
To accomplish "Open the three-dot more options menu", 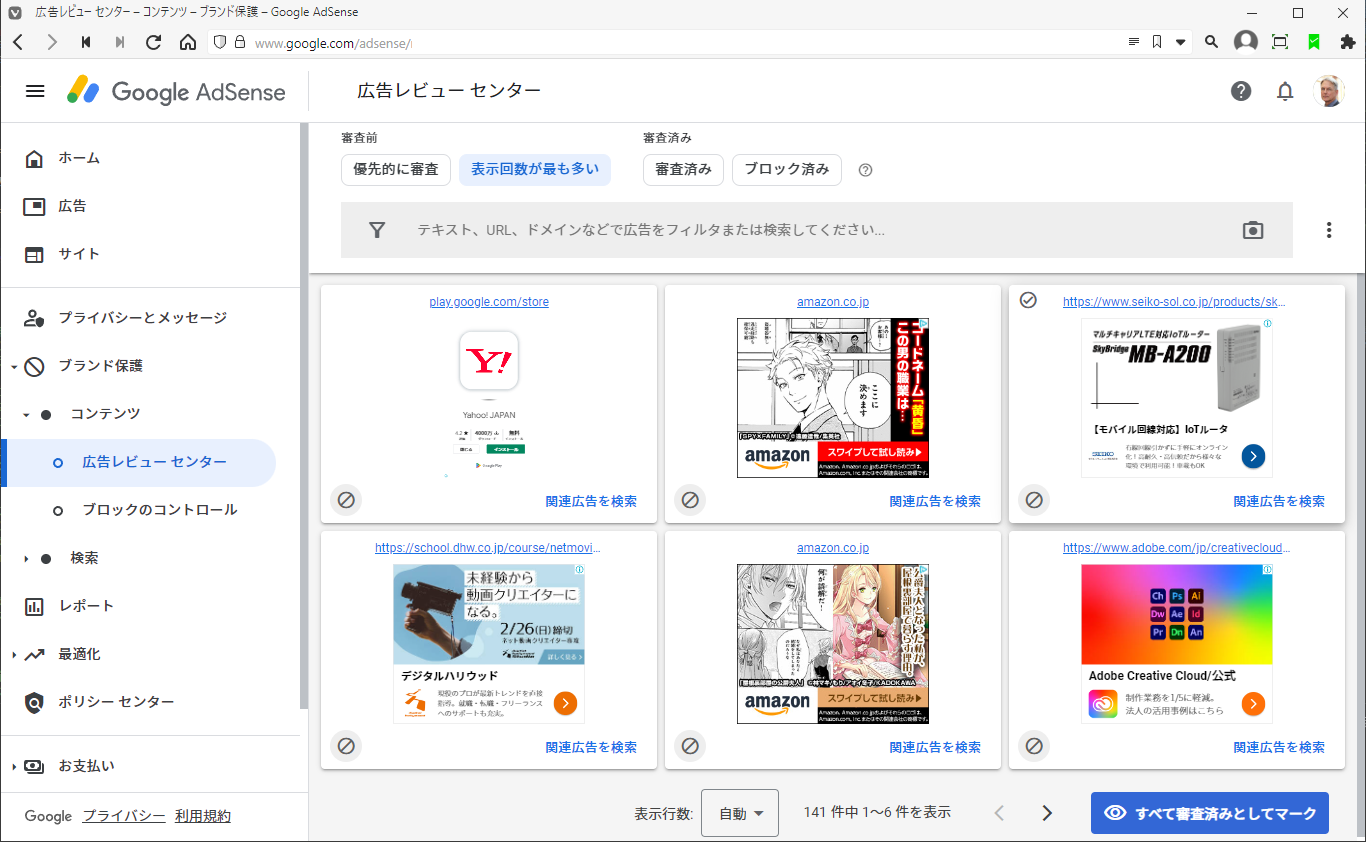I will pyautogui.click(x=1329, y=230).
